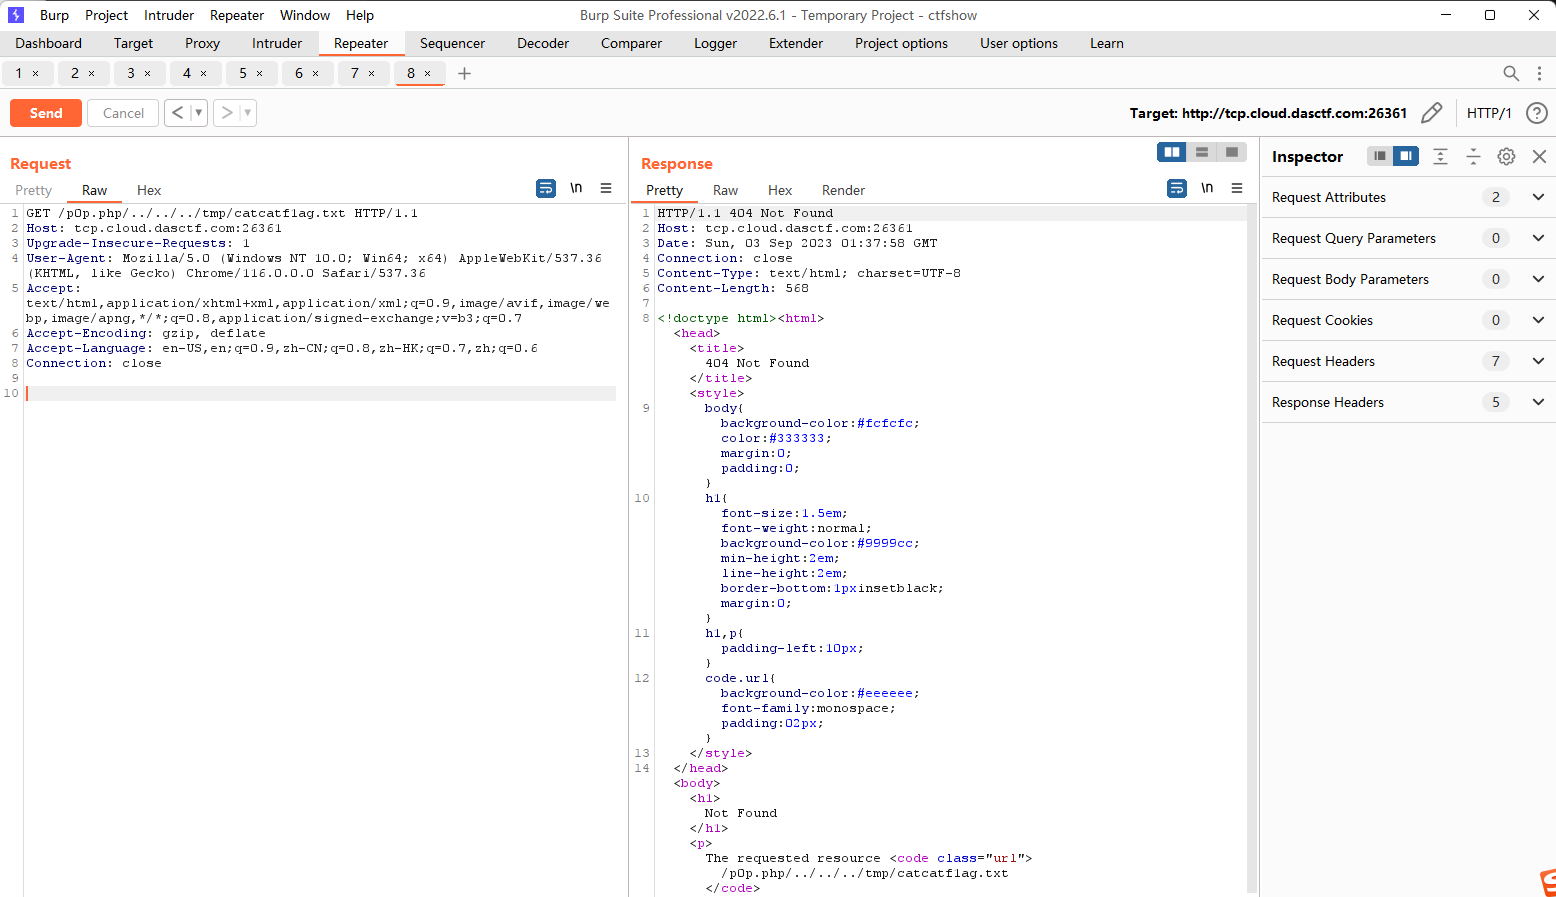Close Repeater tab 3
Screen dimensions: 1556x897
[147, 73]
